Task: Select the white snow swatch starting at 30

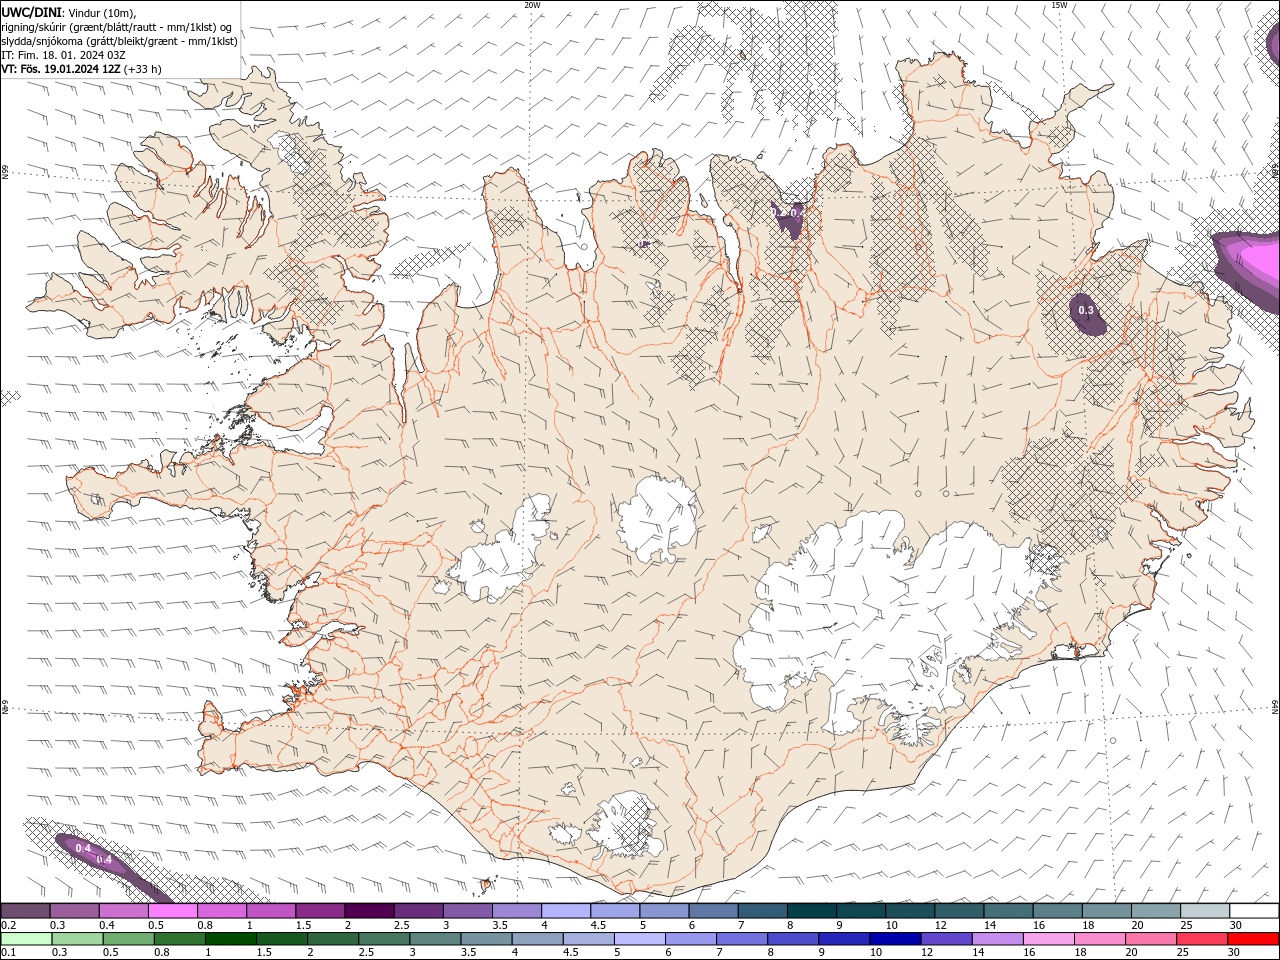Action: (1254, 911)
